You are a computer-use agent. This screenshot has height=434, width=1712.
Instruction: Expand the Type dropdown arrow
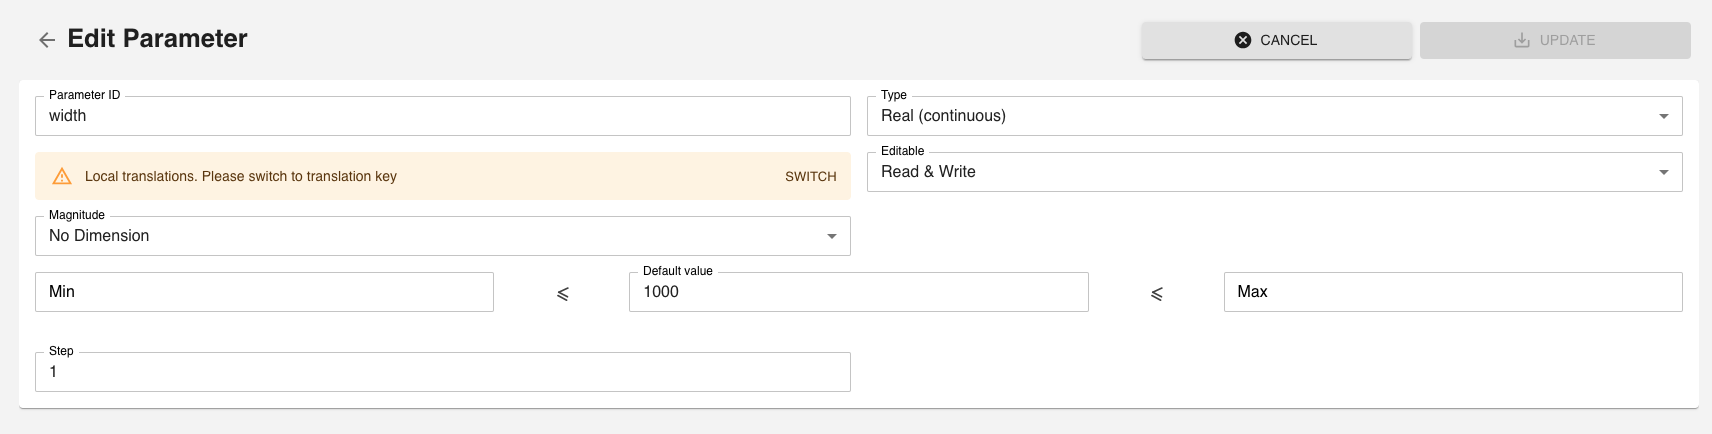1664,117
